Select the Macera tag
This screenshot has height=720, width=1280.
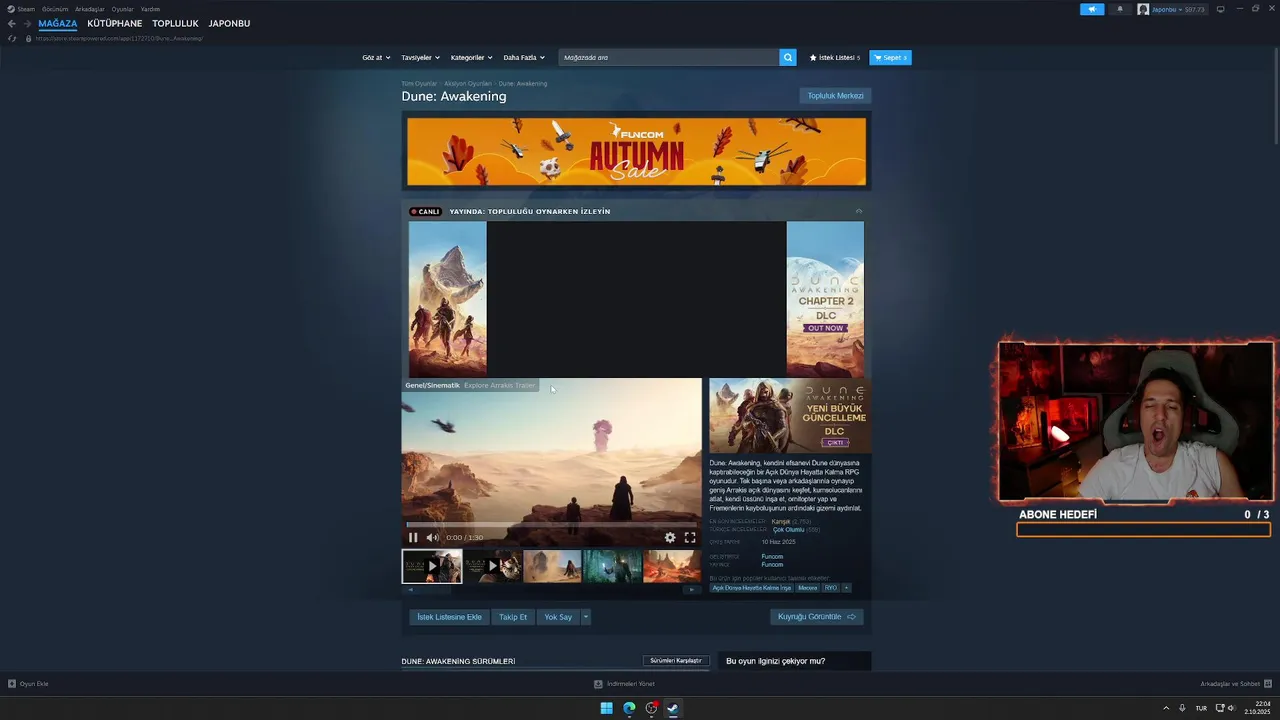tap(807, 588)
